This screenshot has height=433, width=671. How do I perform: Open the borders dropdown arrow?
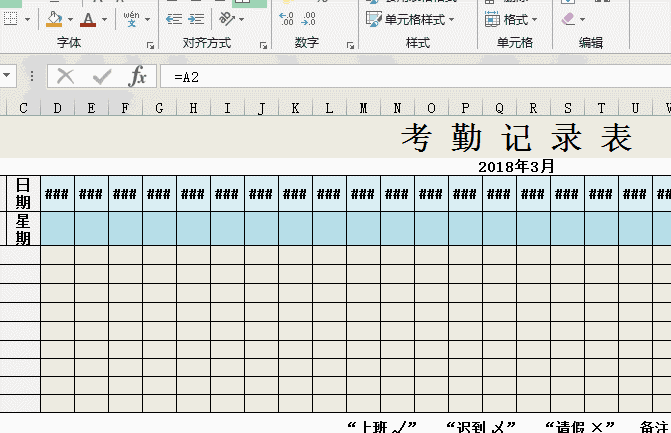point(28,19)
